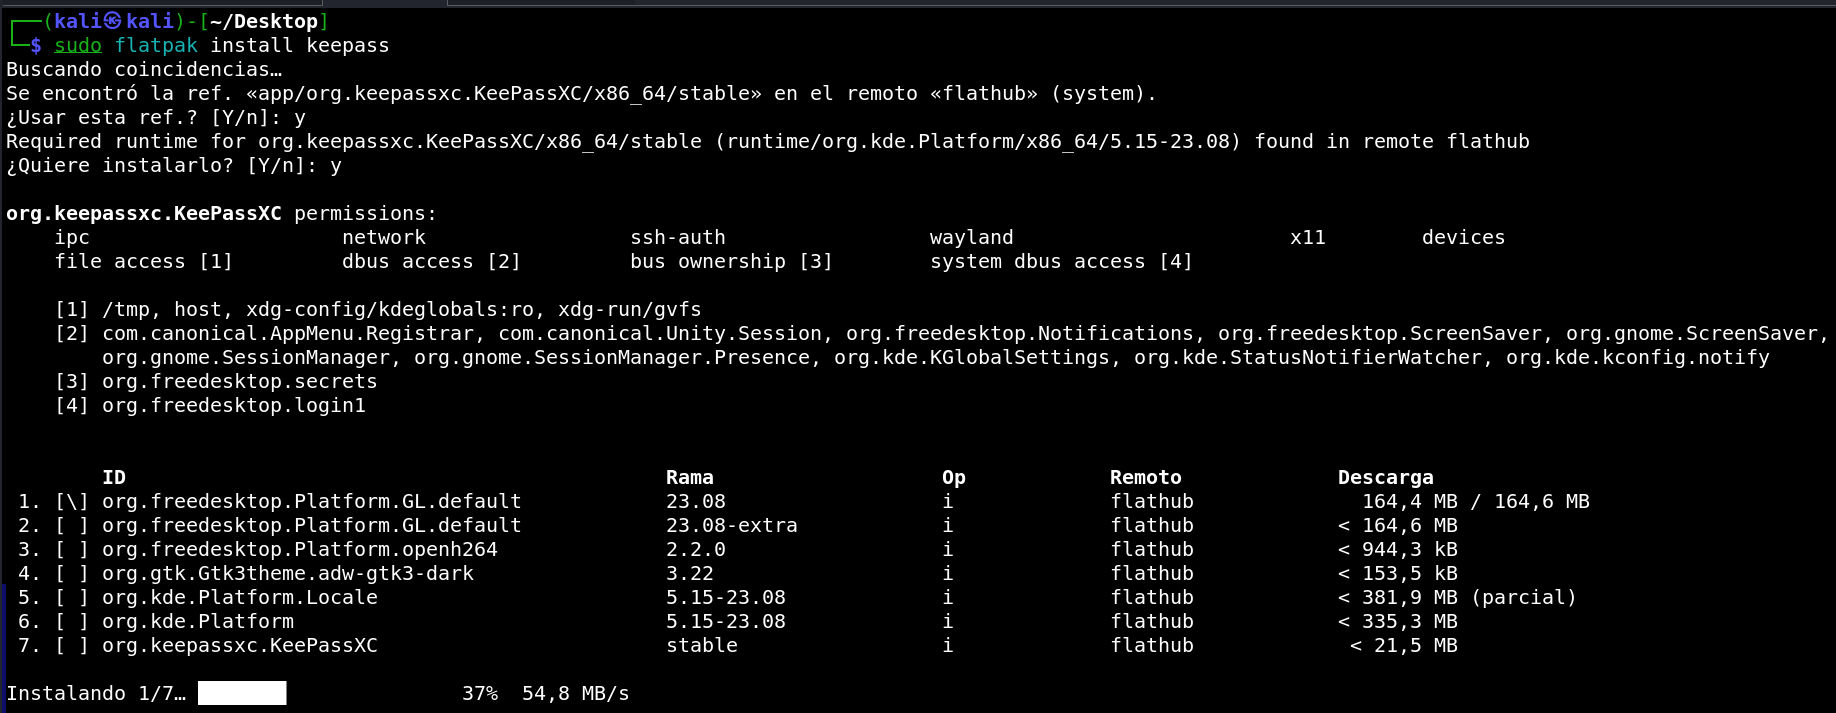Click '164,4 MB / 164,6 MB' download progress
Viewport: 1836px width, 713px height.
[1476, 501]
